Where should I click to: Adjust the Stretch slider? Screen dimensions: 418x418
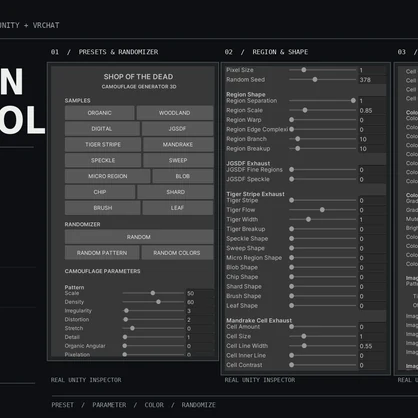(x=153, y=328)
